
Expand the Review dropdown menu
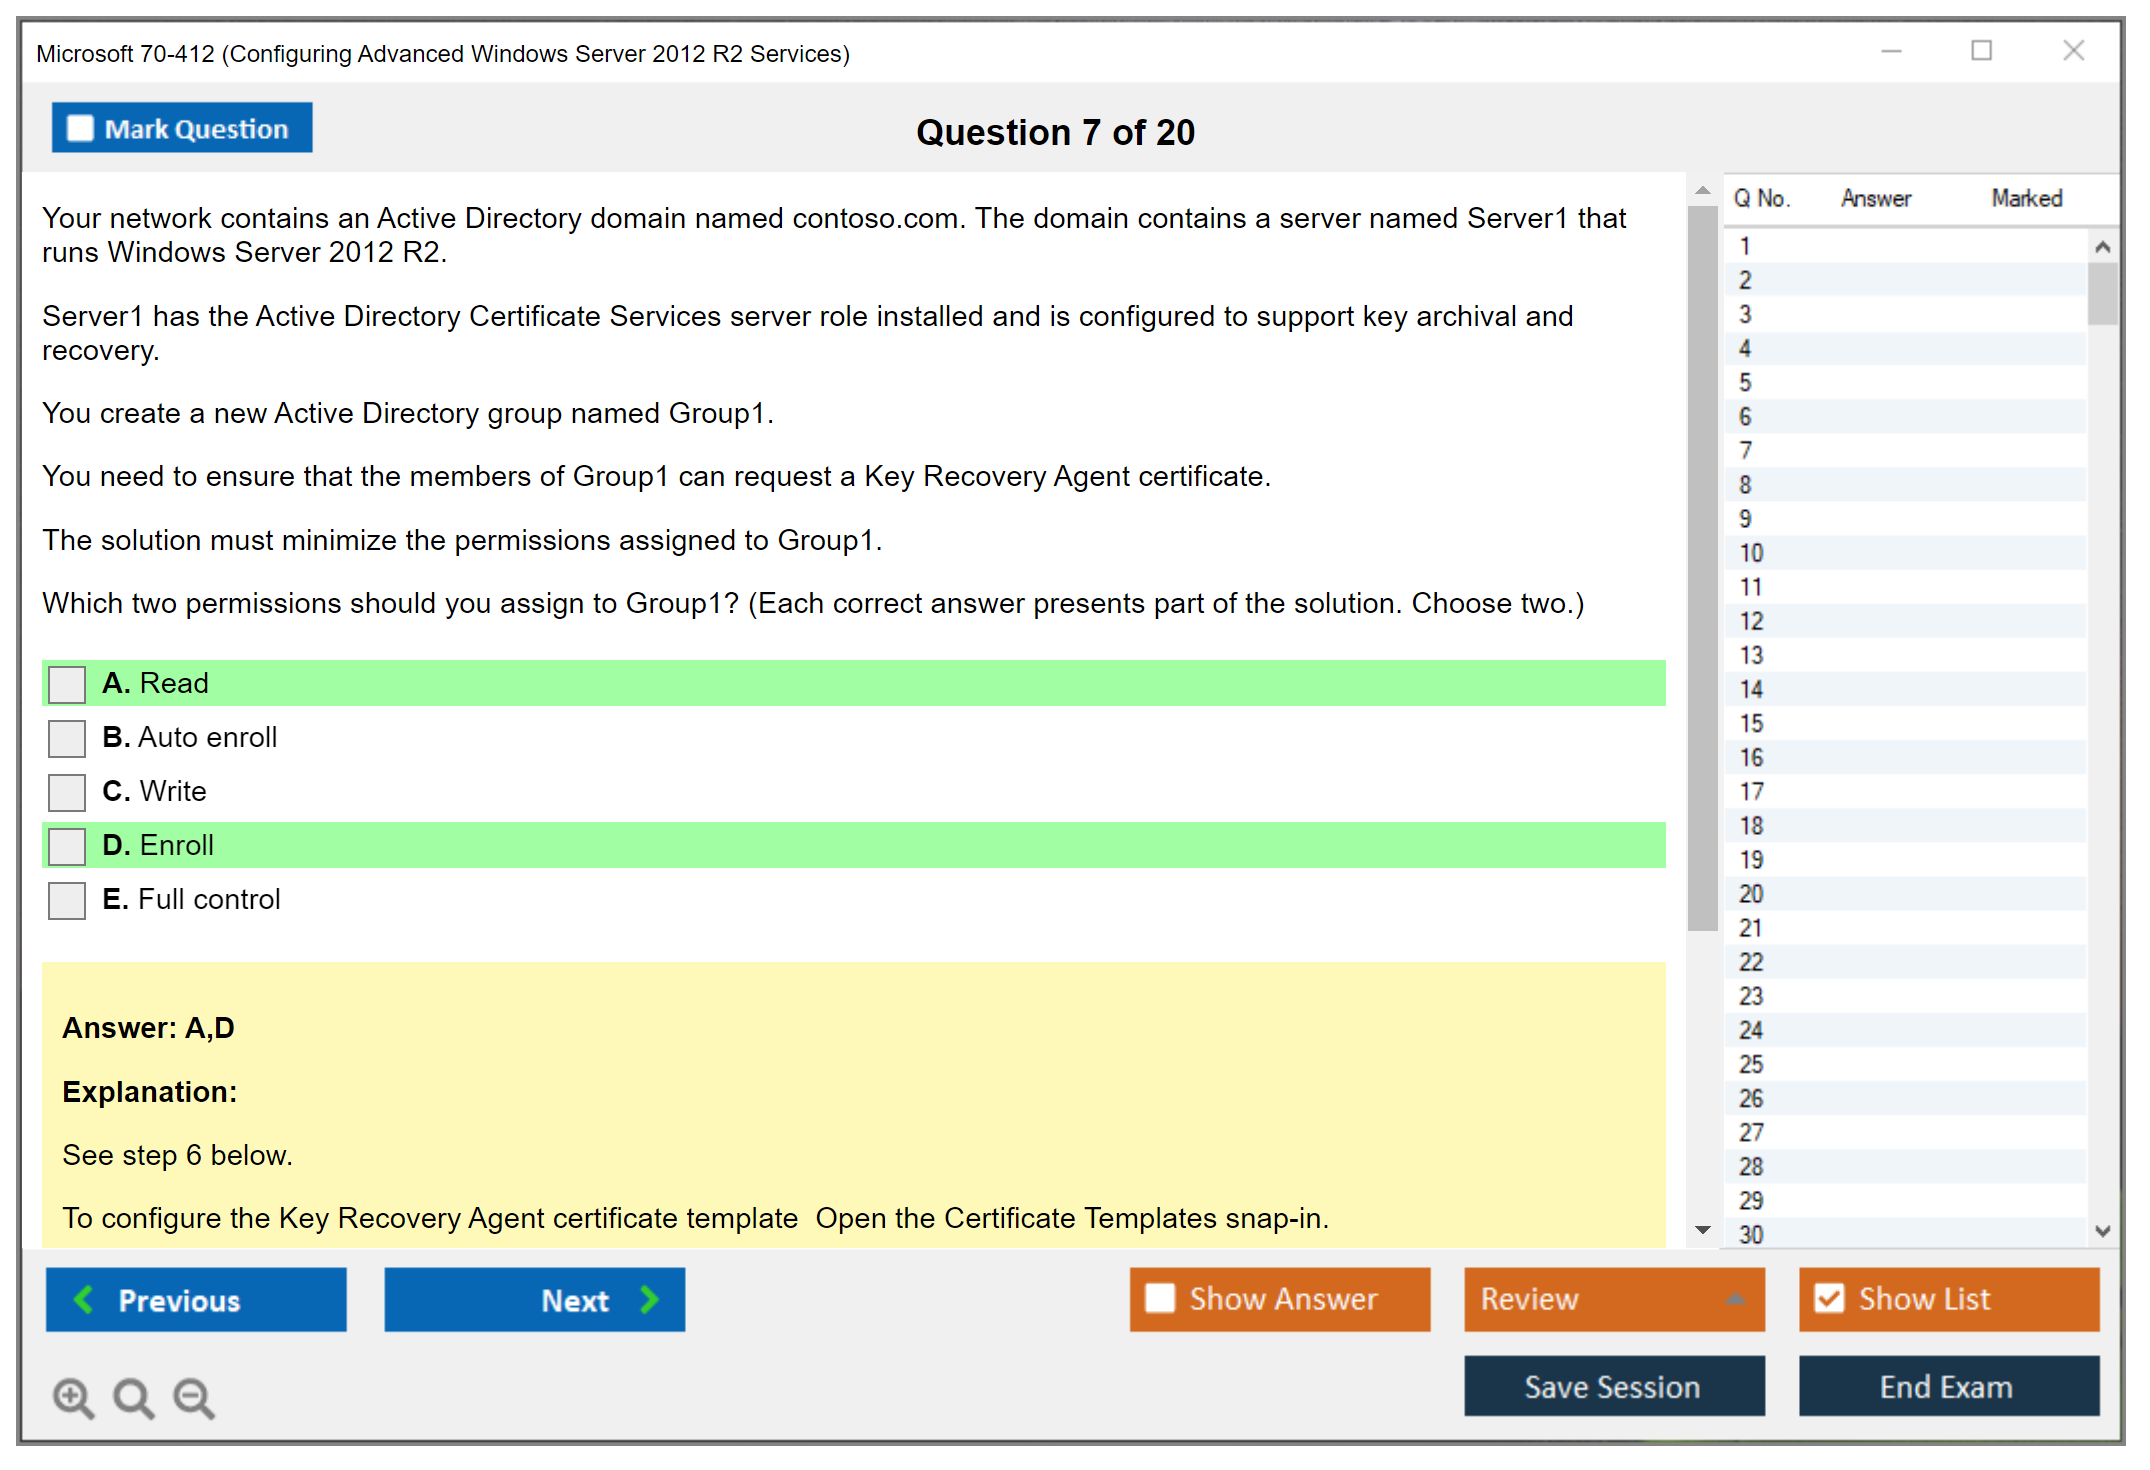pyautogui.click(x=1735, y=1299)
